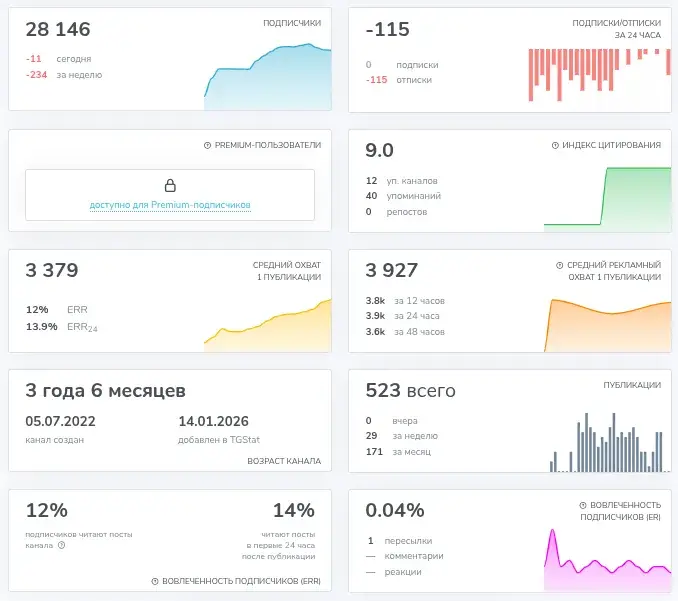Screen dimensions: 678x601
Task: Click 'вчера' publications label
Action: click(405, 421)
